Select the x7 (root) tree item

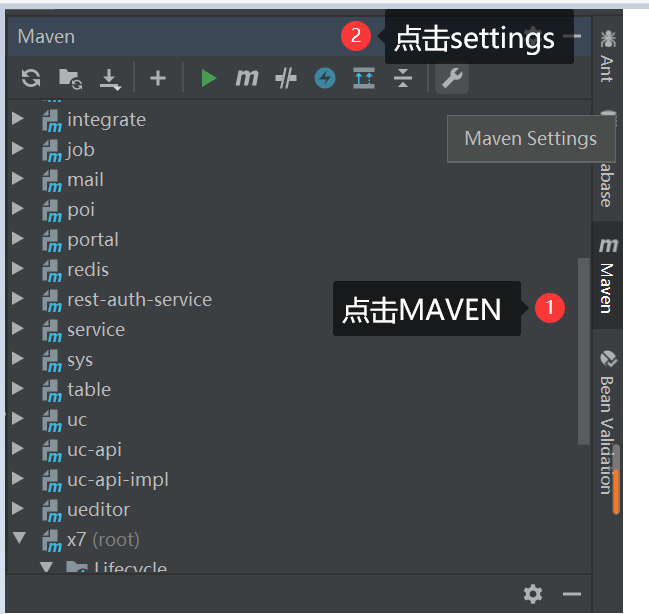pos(103,540)
